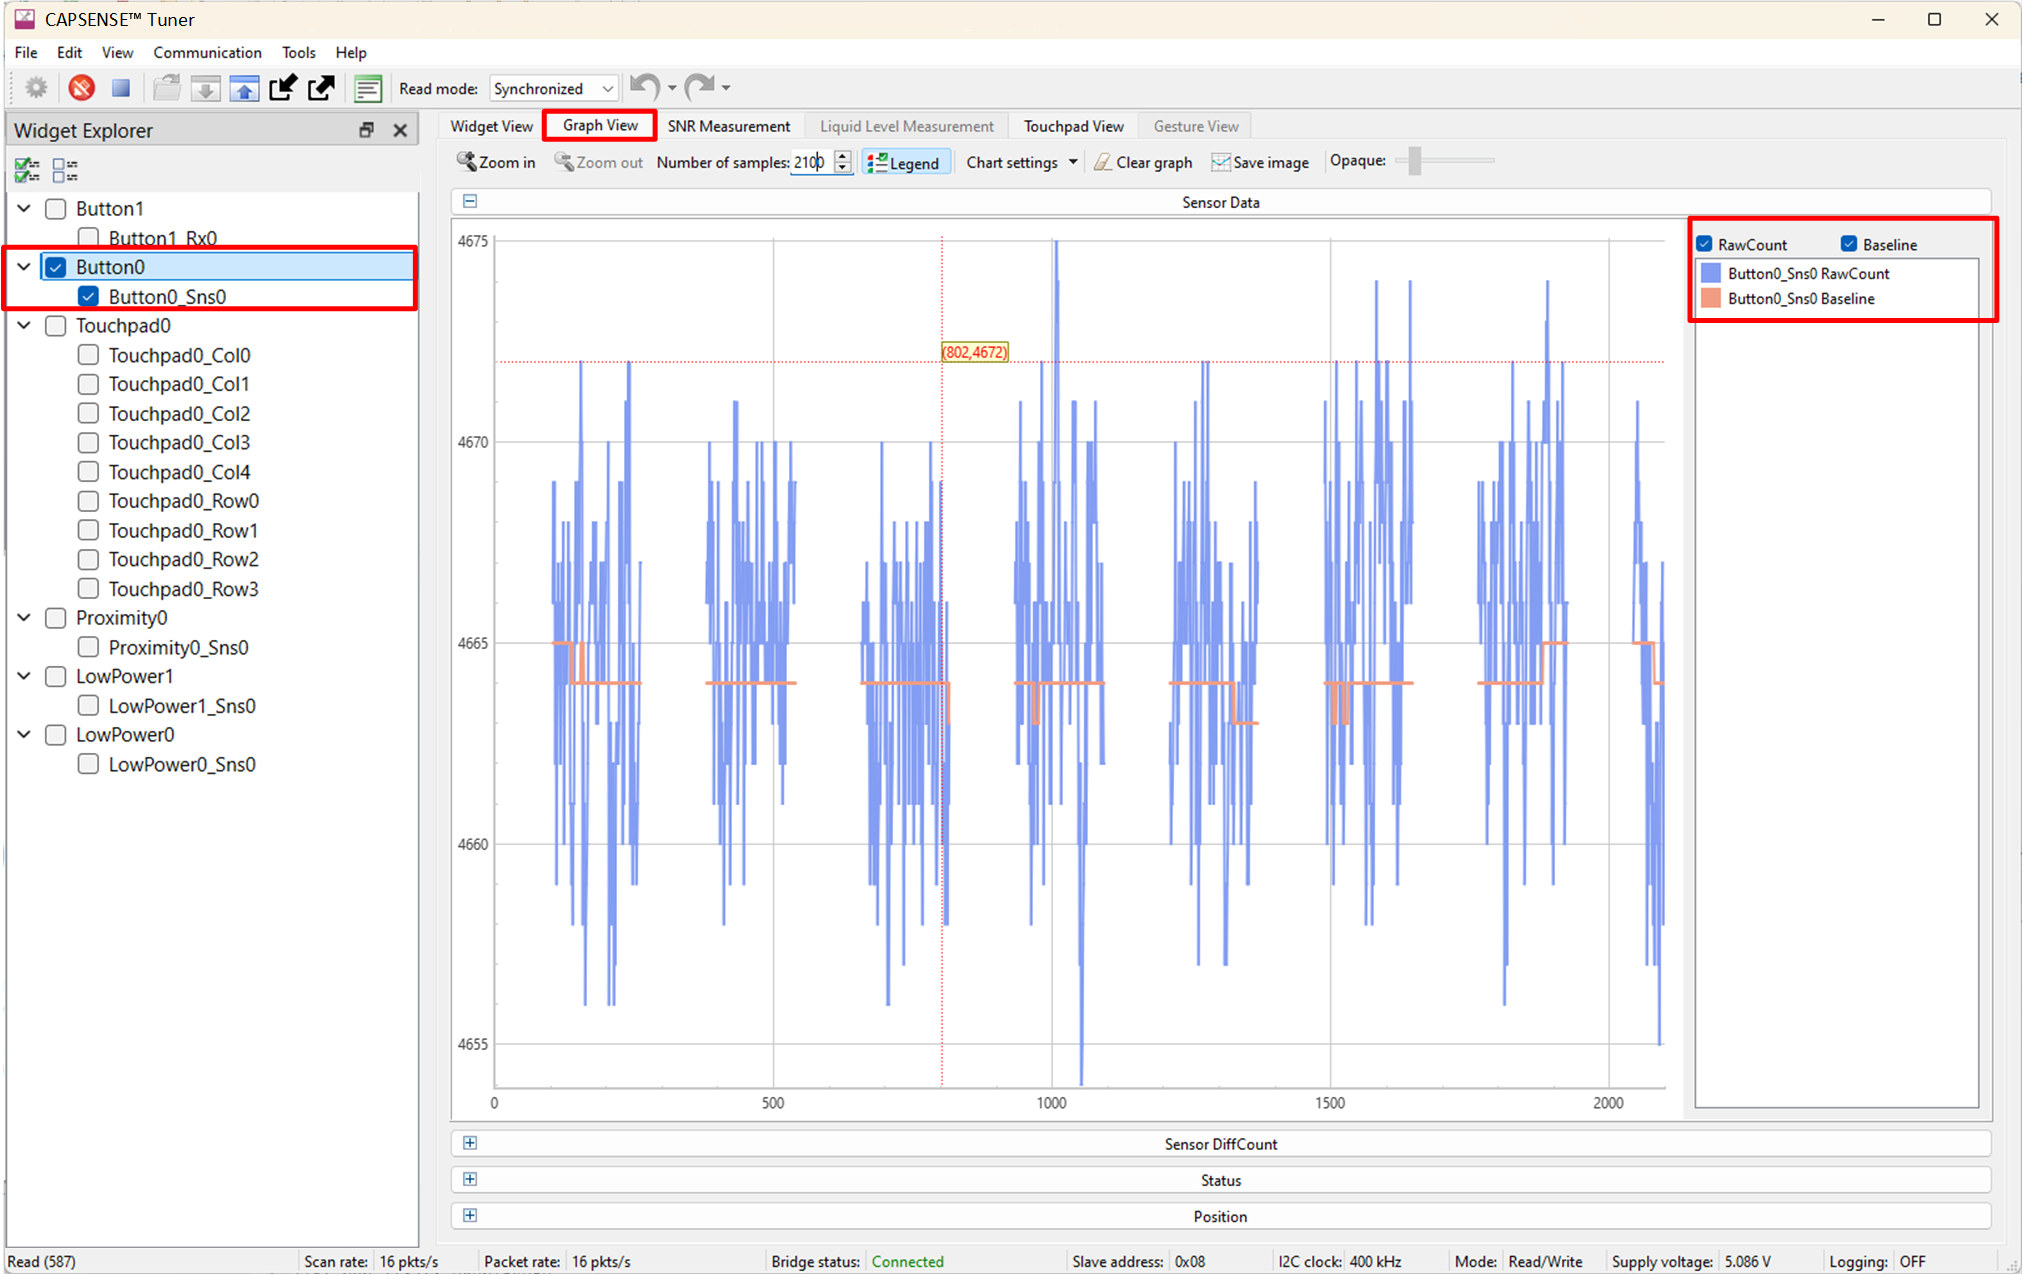Adjust the Opaque slider handle
The width and height of the screenshot is (2023, 1275).
pos(1414,161)
